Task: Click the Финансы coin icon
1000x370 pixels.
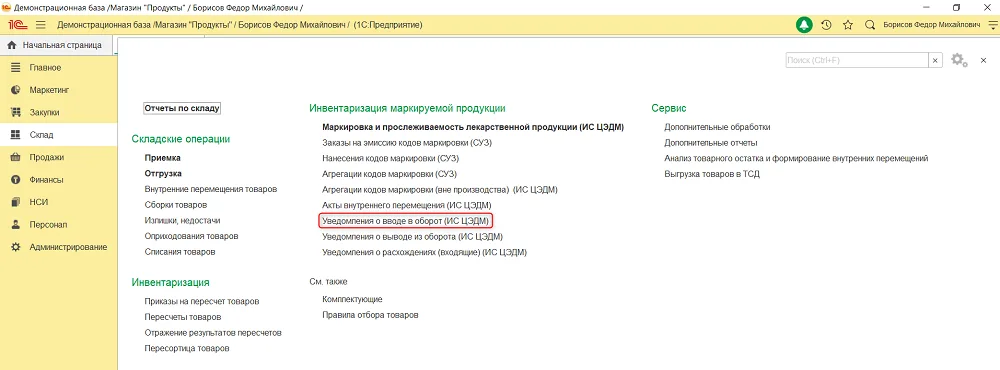Action: tap(16, 180)
